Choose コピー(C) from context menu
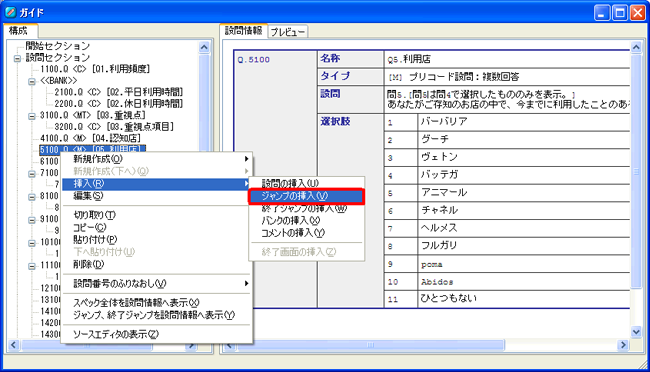 pyautogui.click(x=157, y=227)
